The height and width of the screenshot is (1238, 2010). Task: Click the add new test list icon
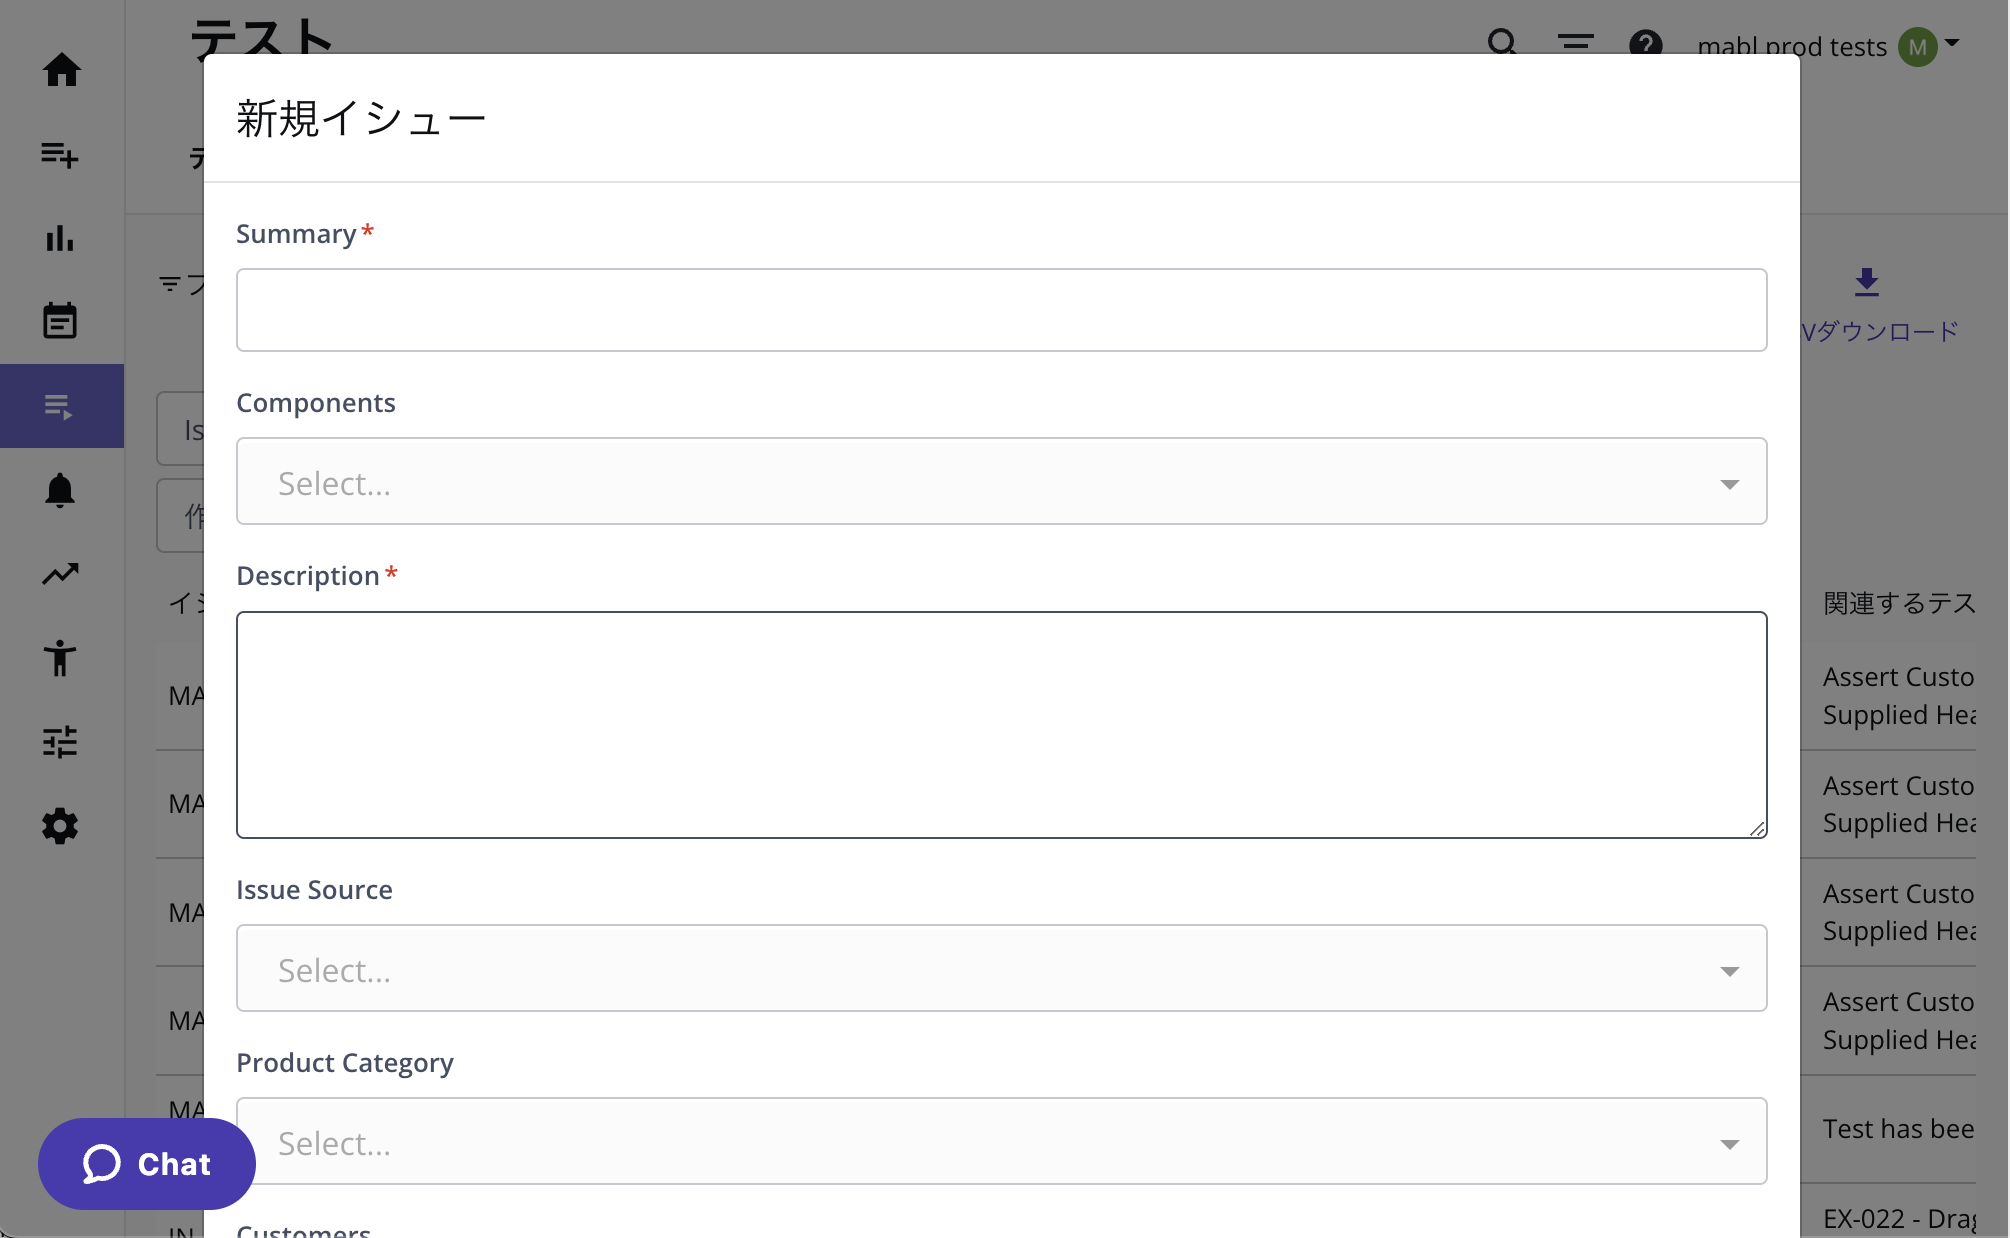(60, 155)
